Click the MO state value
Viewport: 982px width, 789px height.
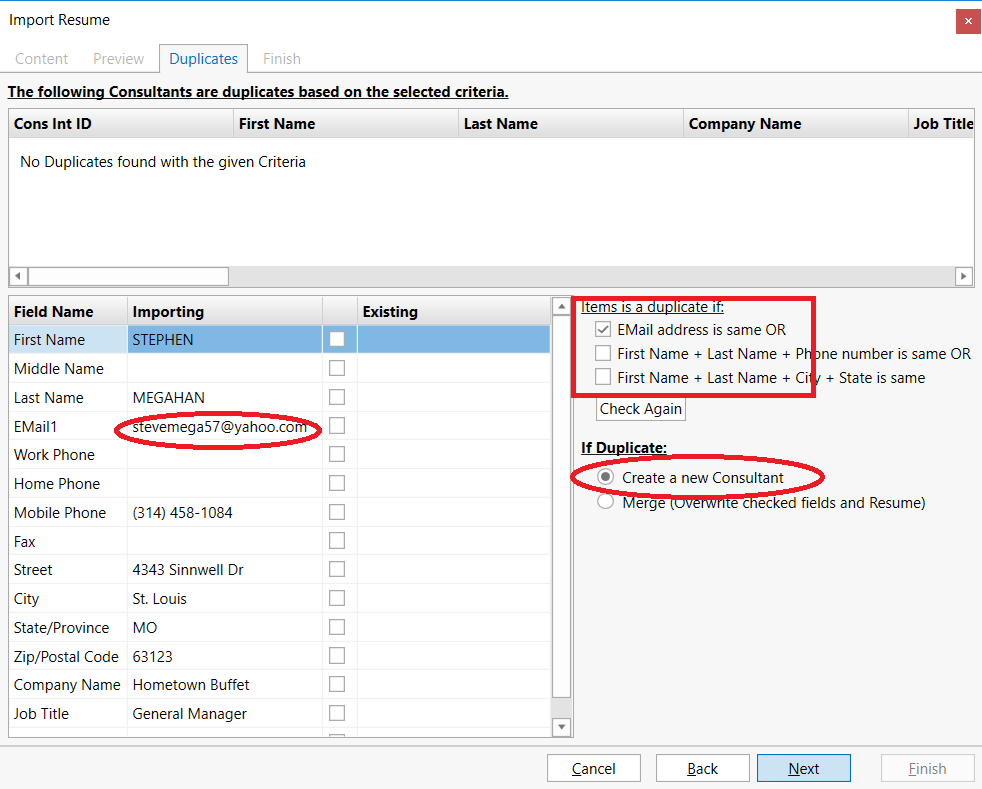pos(225,627)
